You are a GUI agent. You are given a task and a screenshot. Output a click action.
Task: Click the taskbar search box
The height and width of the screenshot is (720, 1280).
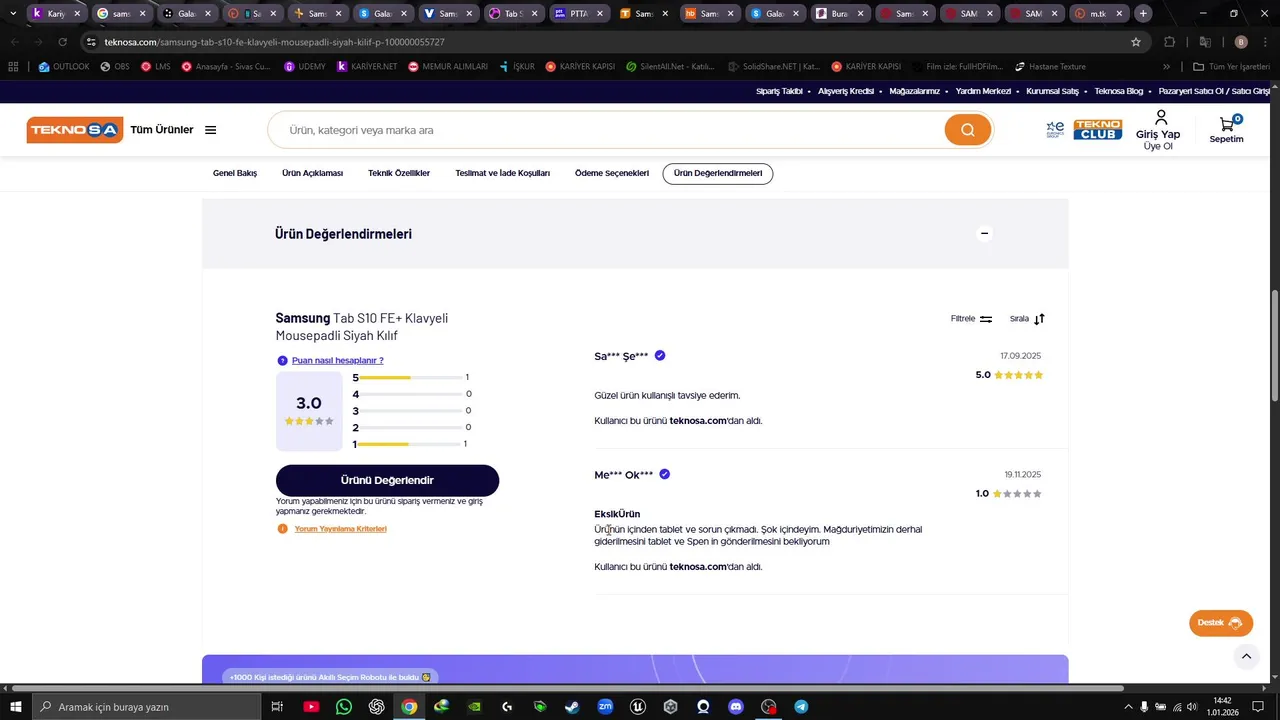click(x=146, y=707)
